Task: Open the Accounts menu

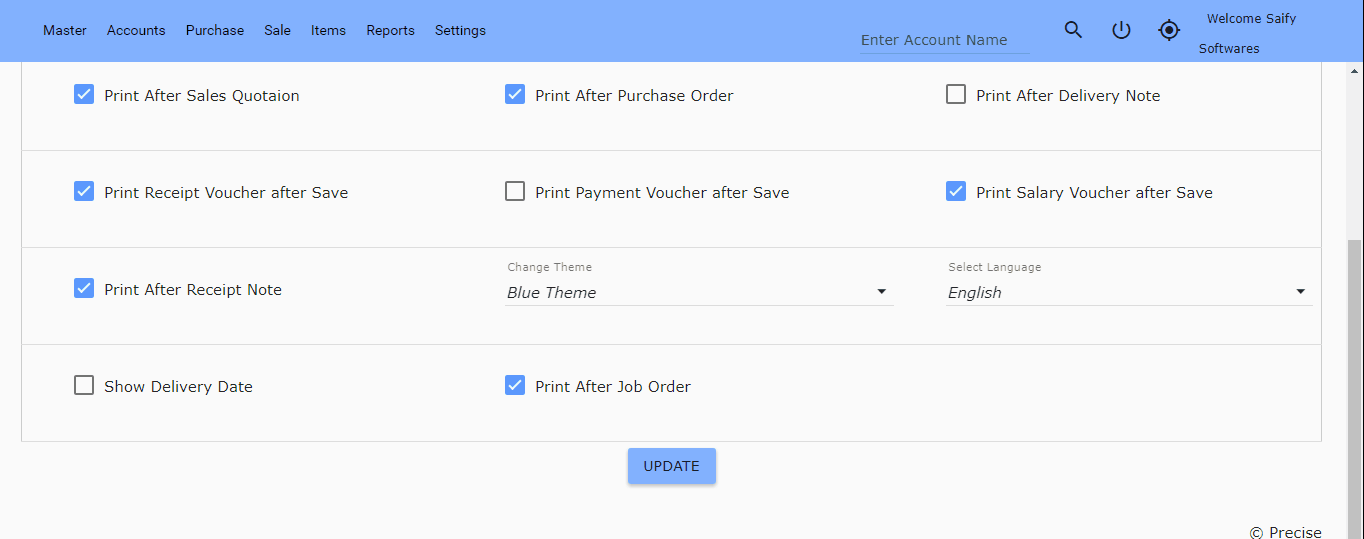Action: coord(136,30)
